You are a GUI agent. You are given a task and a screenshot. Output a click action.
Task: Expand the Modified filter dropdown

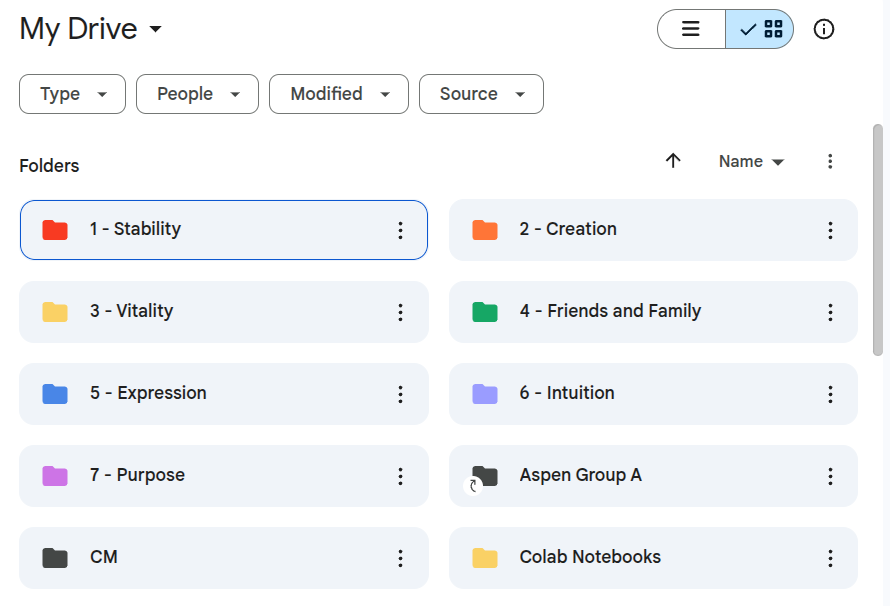point(339,94)
